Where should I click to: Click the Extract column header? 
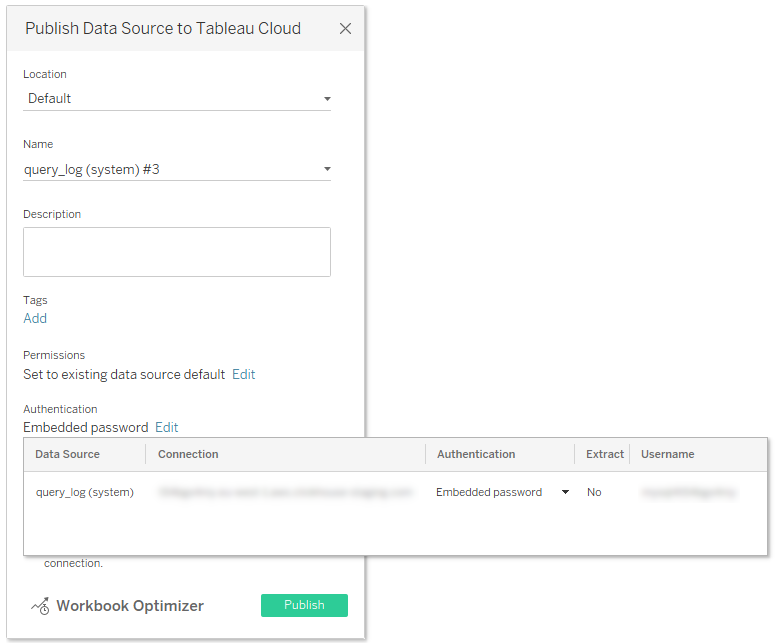coord(604,454)
